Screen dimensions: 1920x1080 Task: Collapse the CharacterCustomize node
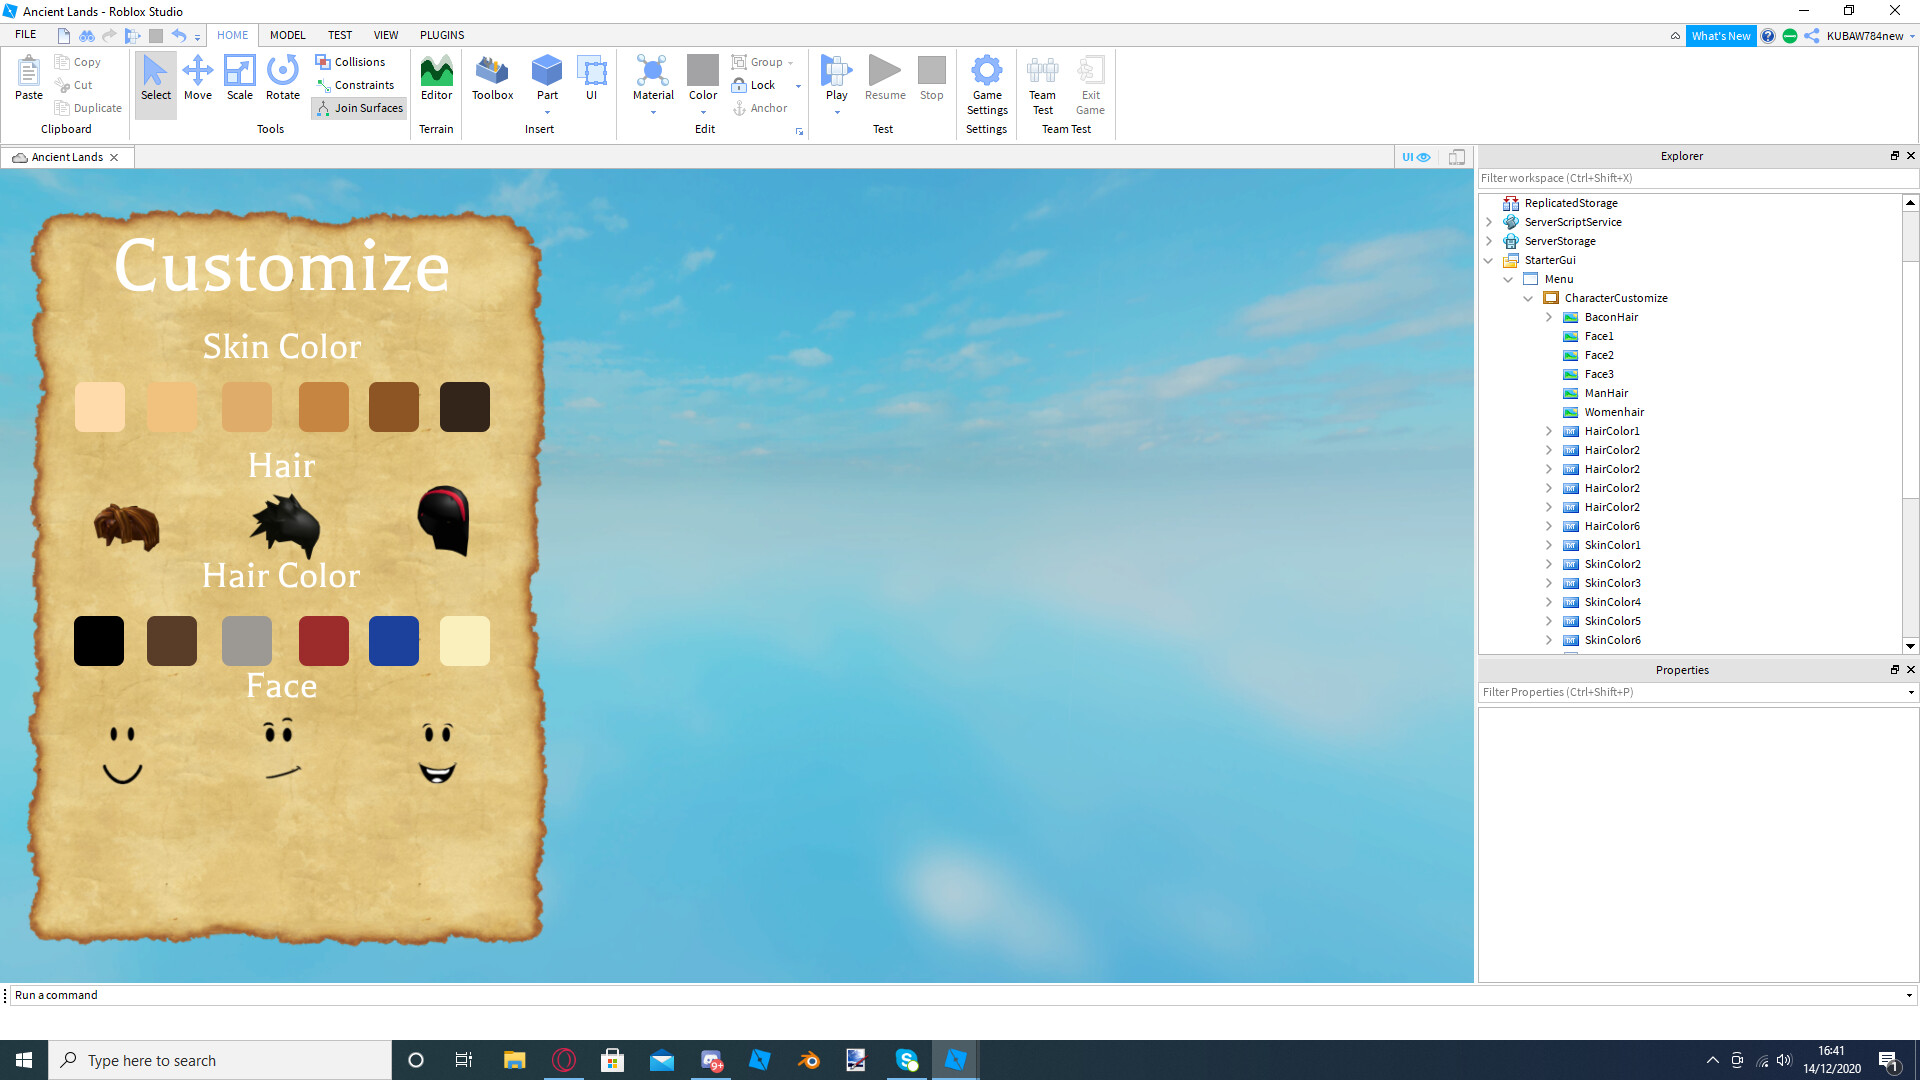pos(1529,298)
